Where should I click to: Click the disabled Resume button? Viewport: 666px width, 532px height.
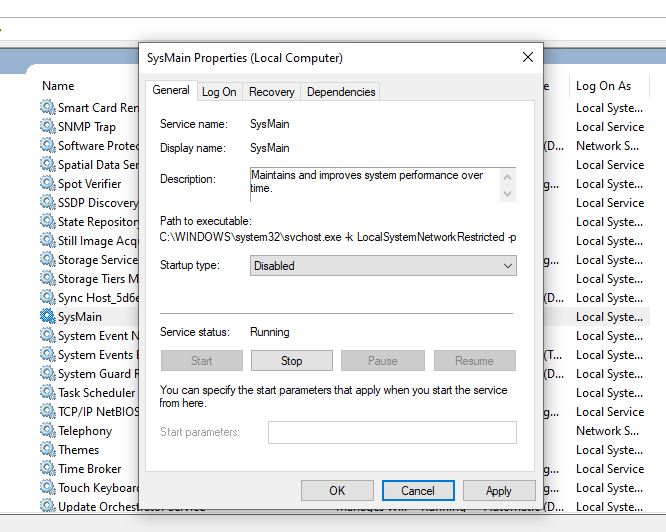coord(474,360)
